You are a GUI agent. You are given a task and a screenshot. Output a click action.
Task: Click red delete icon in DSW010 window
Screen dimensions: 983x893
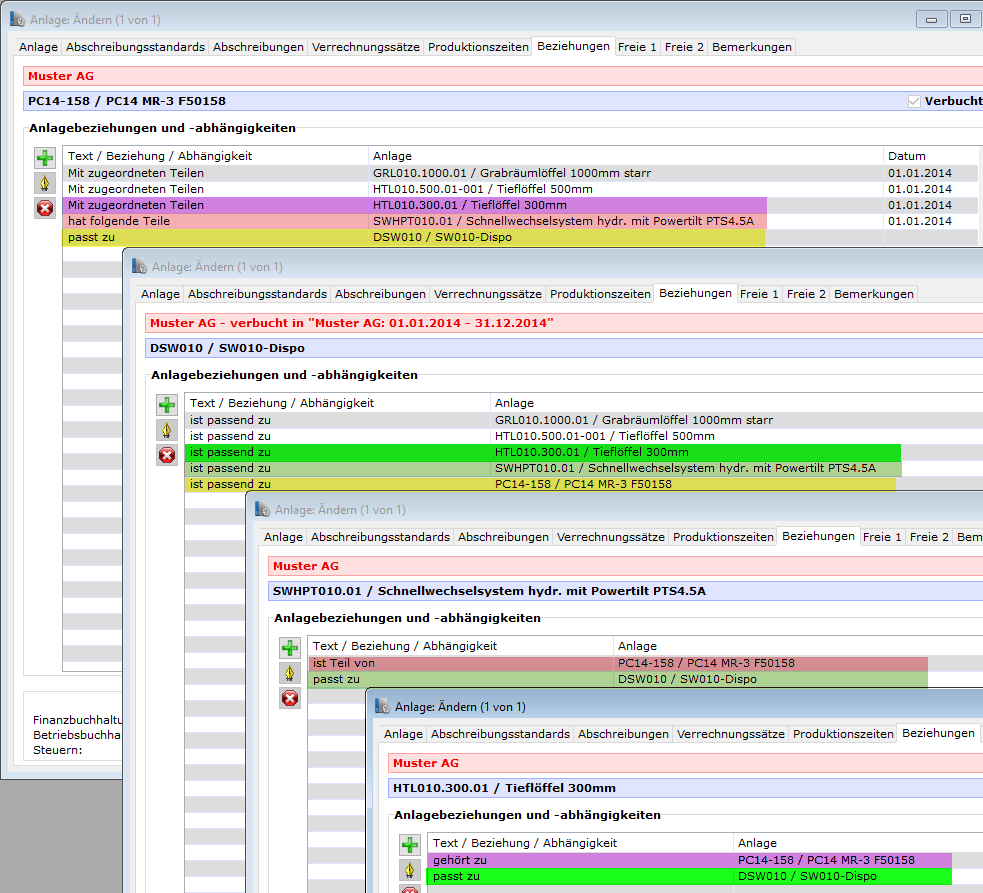[x=167, y=455]
